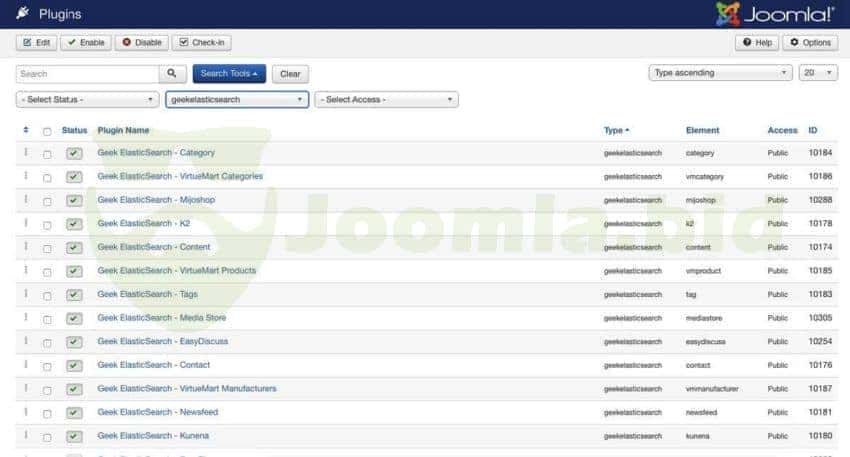Open the 20 items per page dropdown

pos(818,73)
